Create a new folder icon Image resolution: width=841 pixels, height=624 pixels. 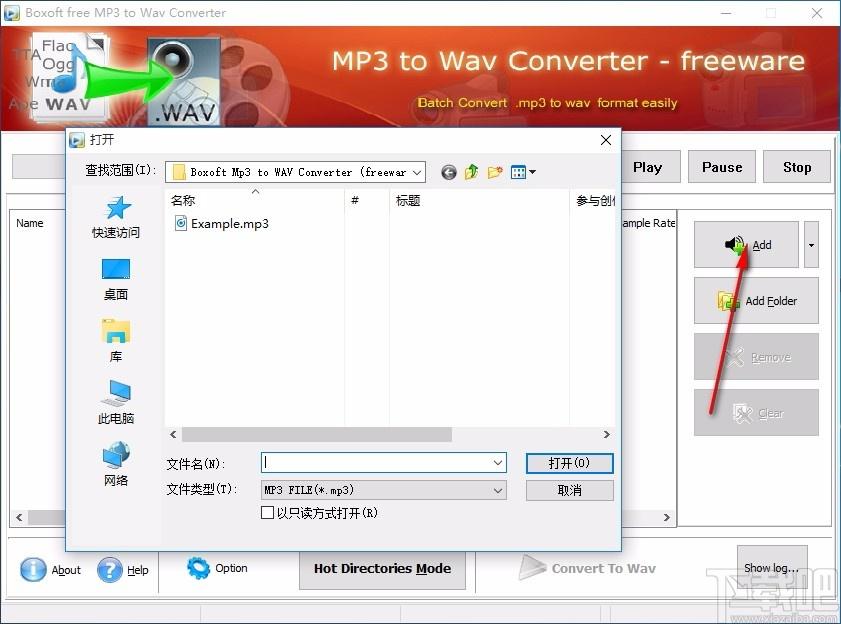[x=495, y=172]
